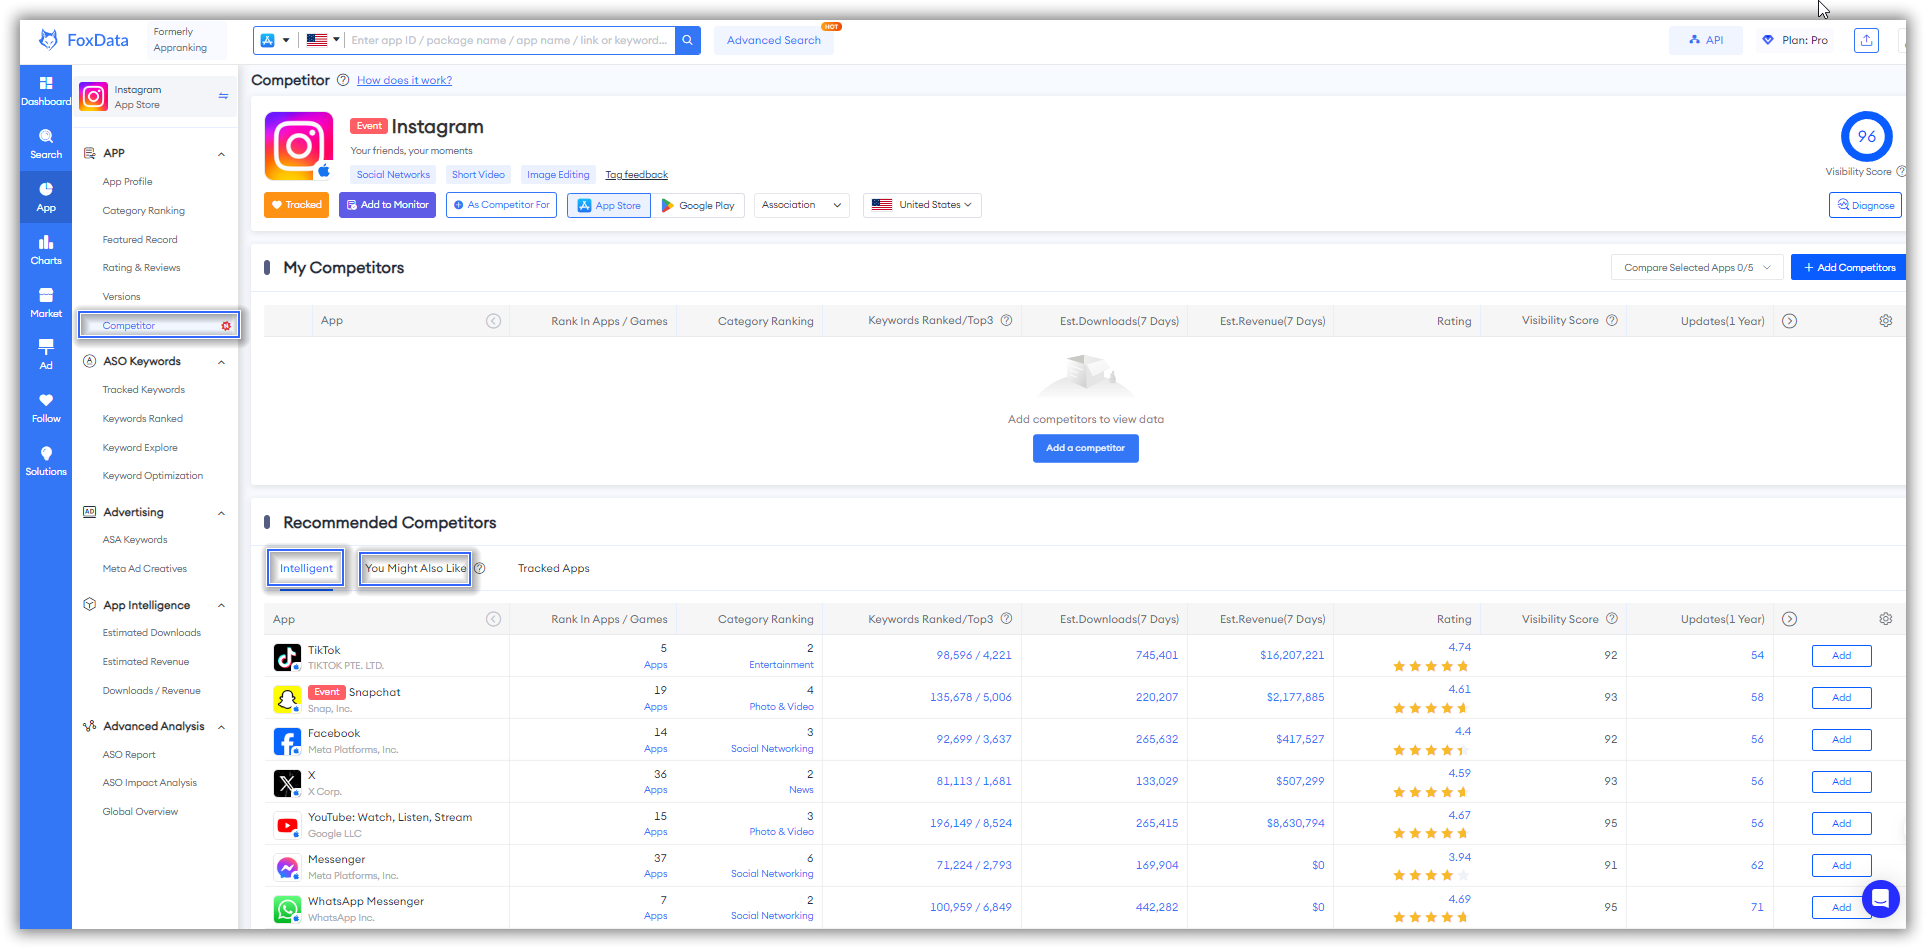The height and width of the screenshot is (949, 1926).
Task: Click the Add Competitors button
Action: click(x=1848, y=267)
